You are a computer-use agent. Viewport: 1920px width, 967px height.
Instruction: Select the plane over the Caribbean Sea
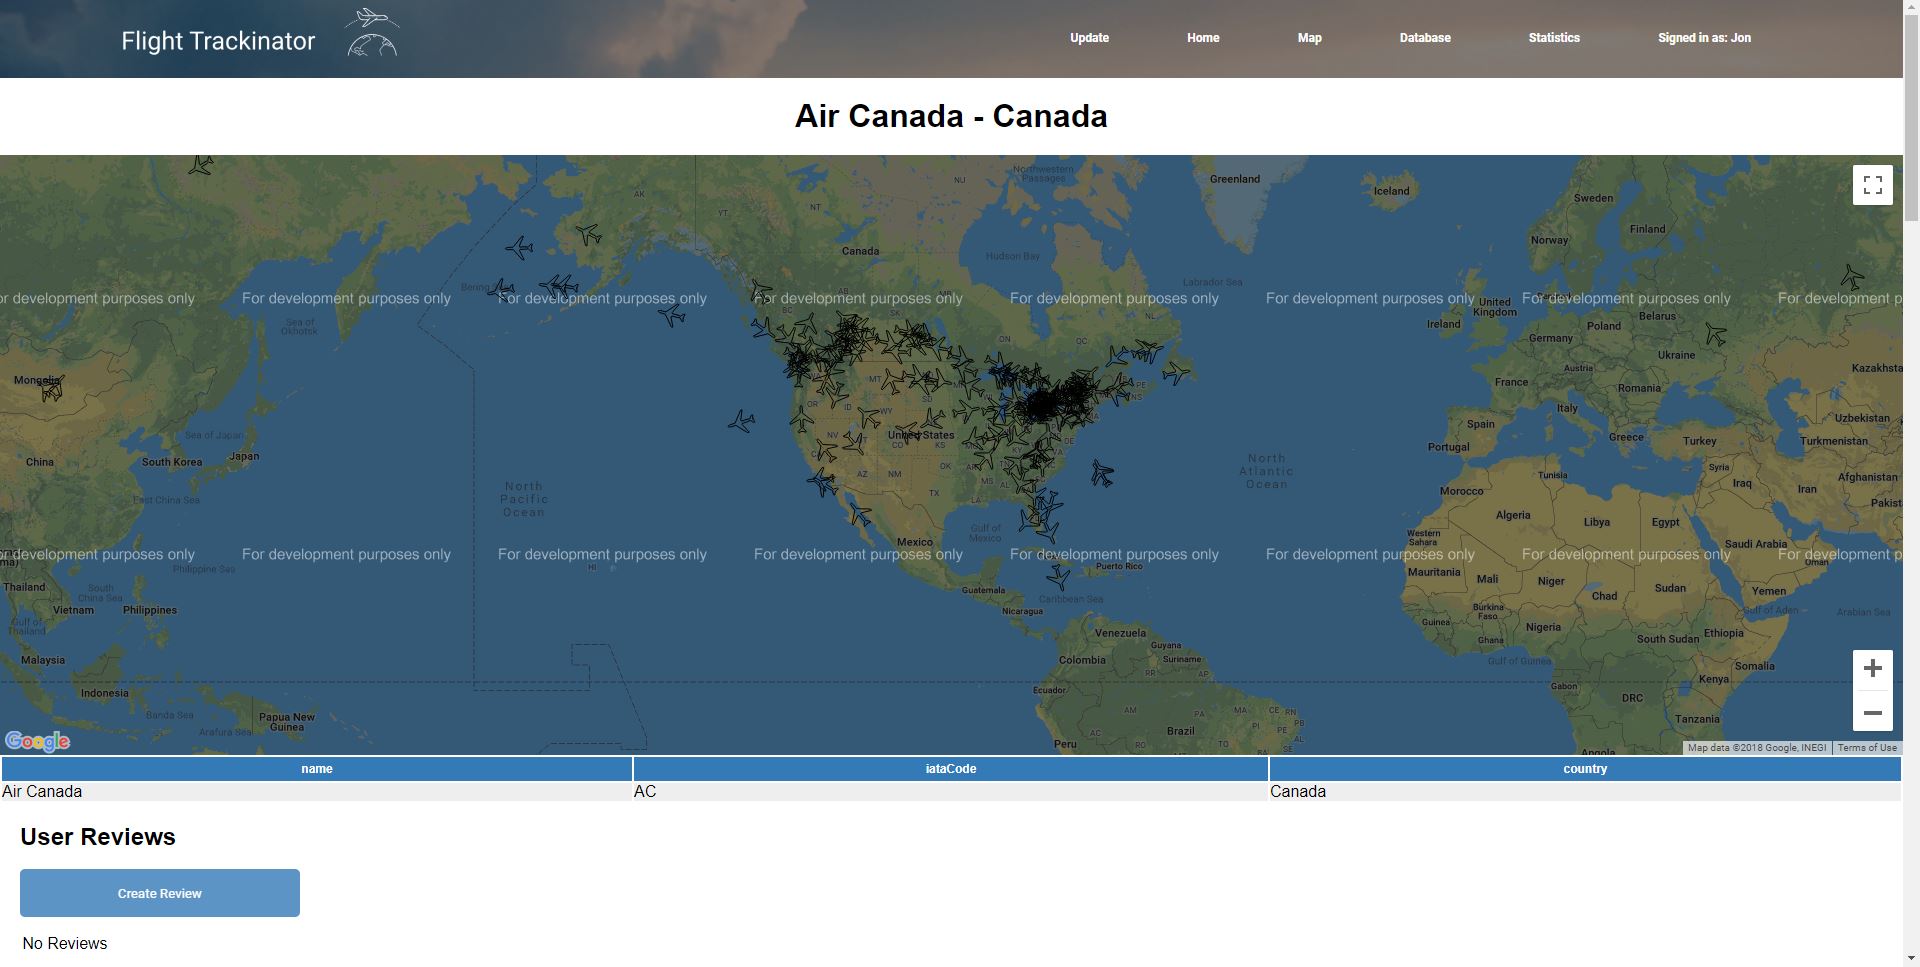(1058, 577)
